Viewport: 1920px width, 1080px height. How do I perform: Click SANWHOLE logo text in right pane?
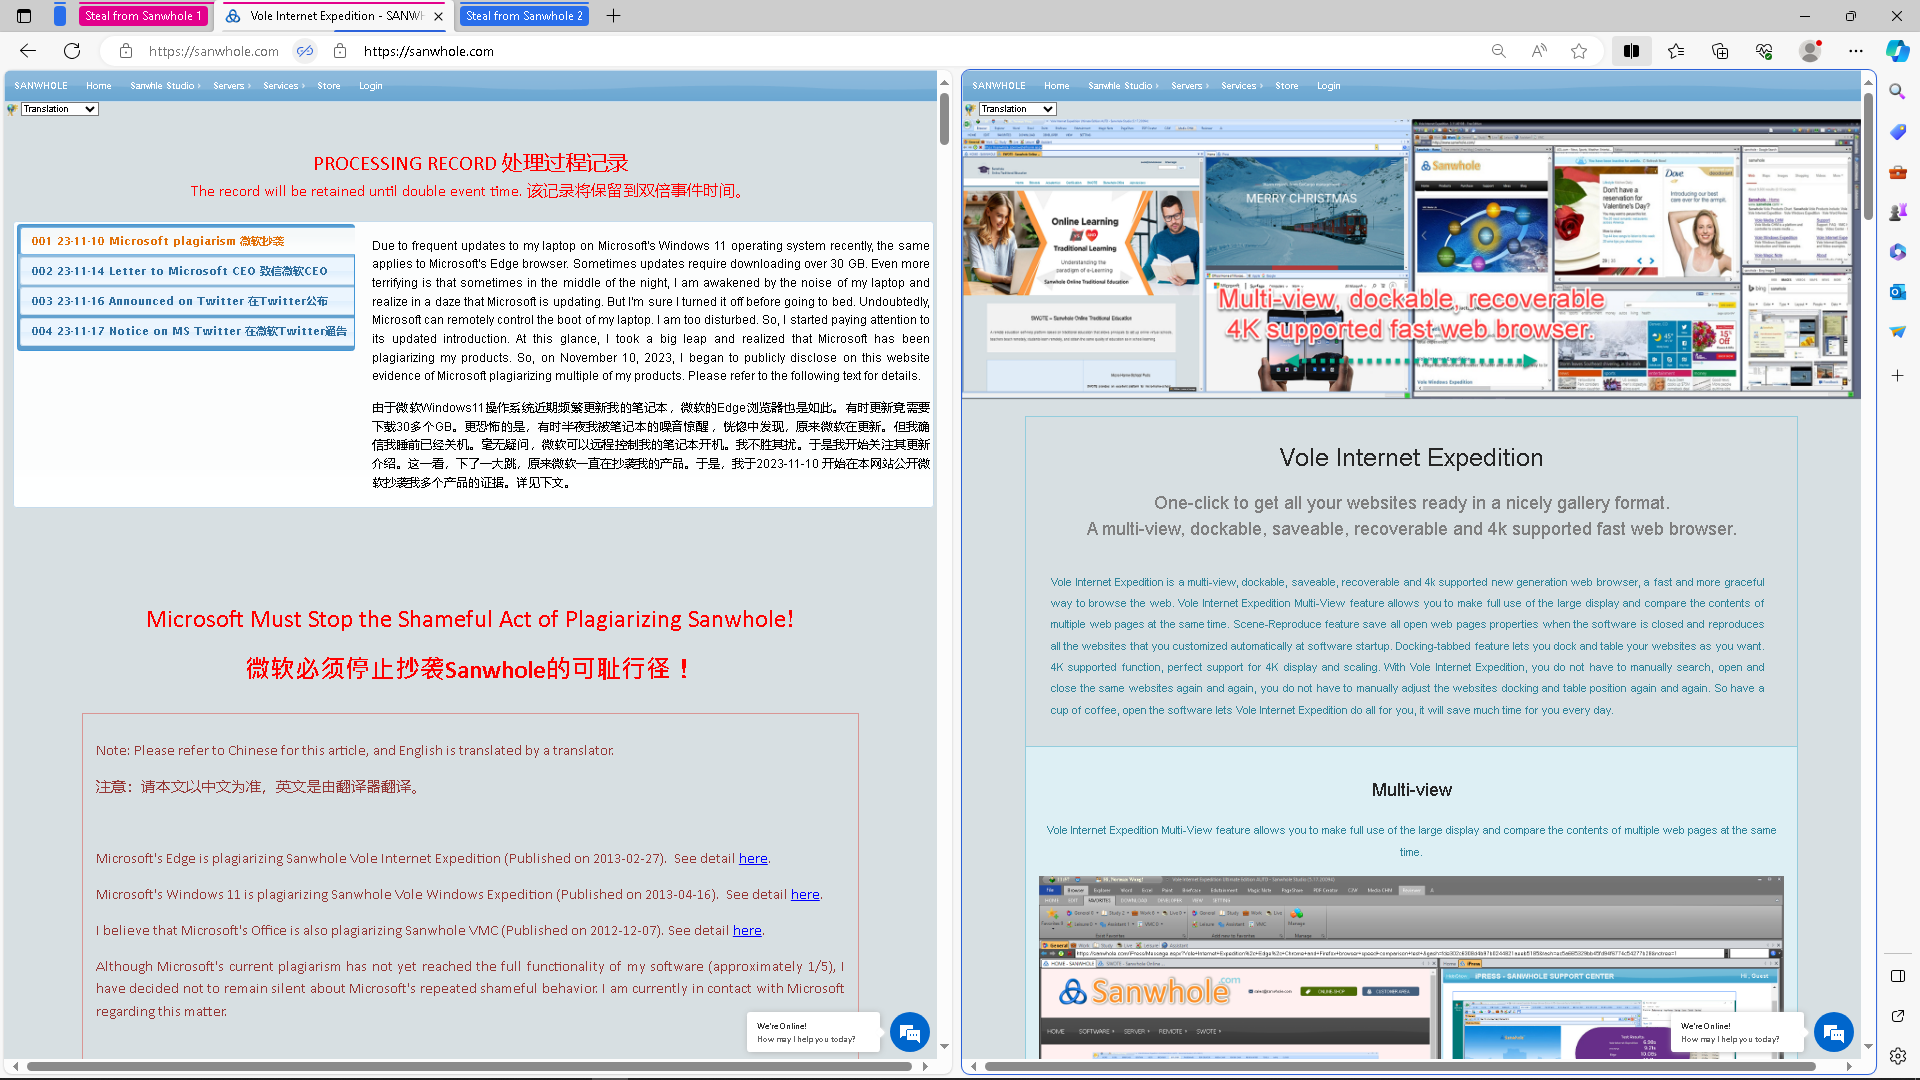999,86
